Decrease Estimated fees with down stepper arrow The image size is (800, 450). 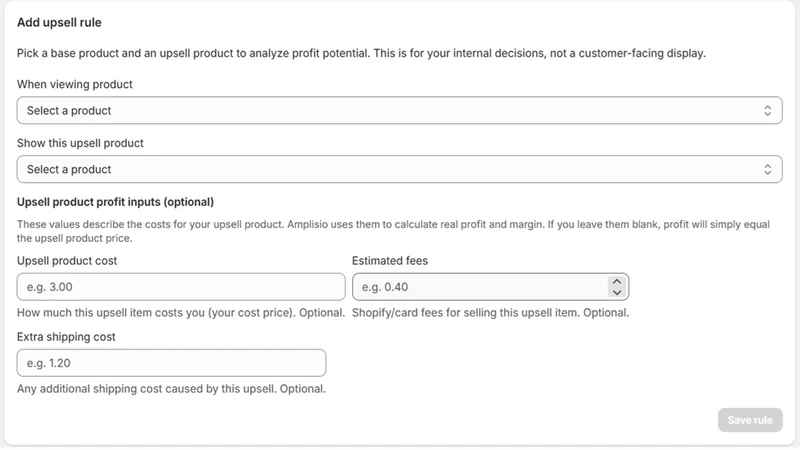tap(617, 292)
